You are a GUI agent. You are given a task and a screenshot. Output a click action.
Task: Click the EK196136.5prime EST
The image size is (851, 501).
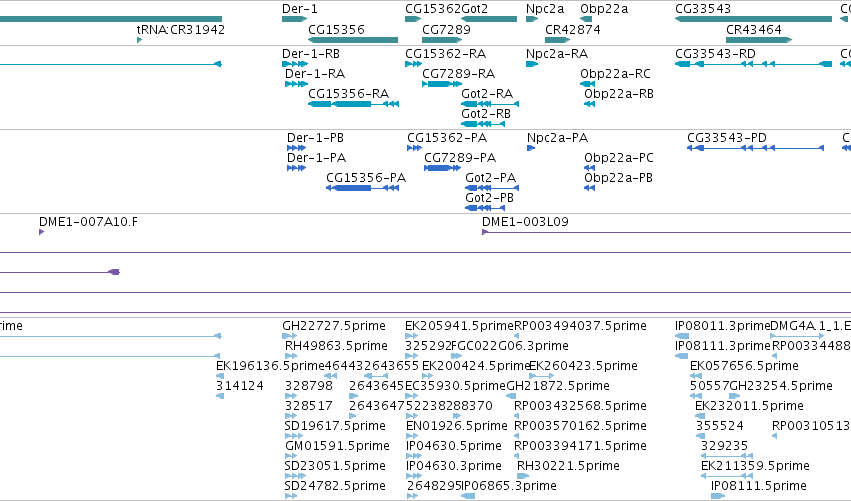pyautogui.click(x=220, y=376)
